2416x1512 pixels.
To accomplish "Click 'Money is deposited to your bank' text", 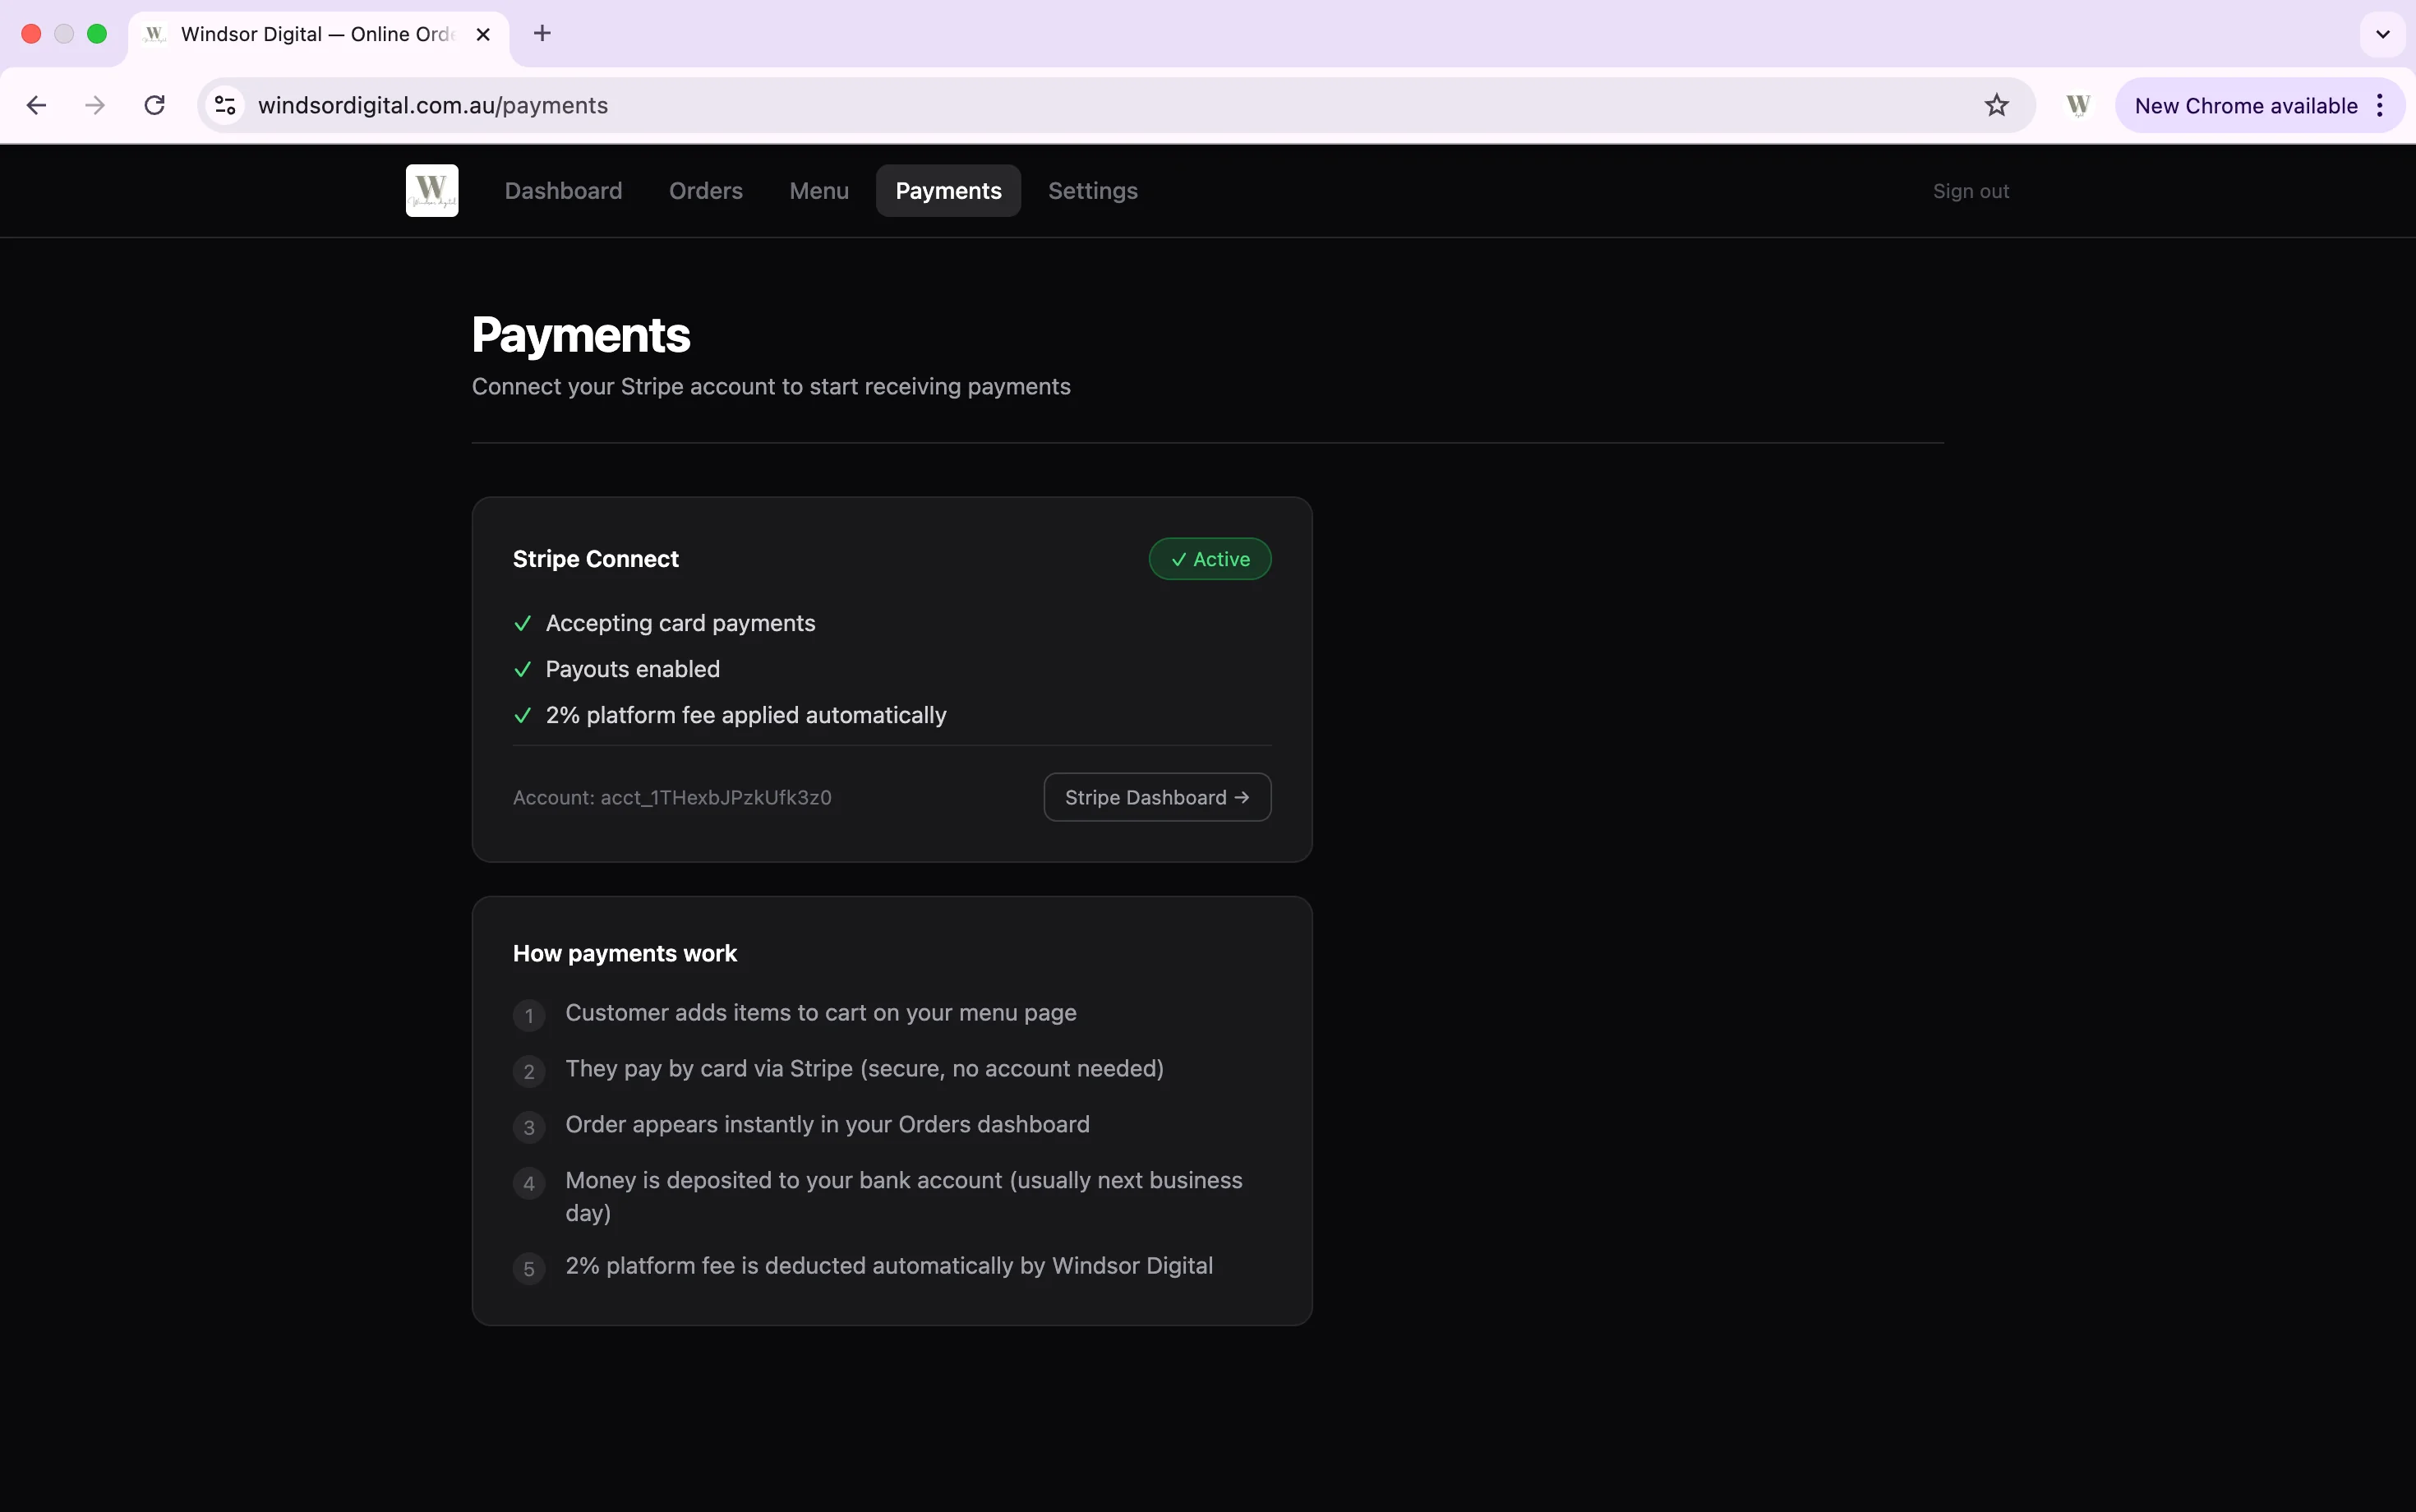I will coord(904,1196).
